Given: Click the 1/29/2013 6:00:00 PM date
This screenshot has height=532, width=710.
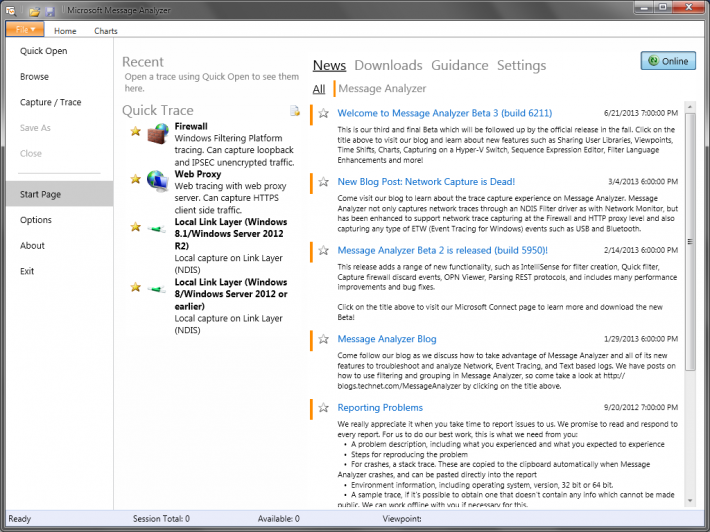Looking at the screenshot, I should click(641, 339).
